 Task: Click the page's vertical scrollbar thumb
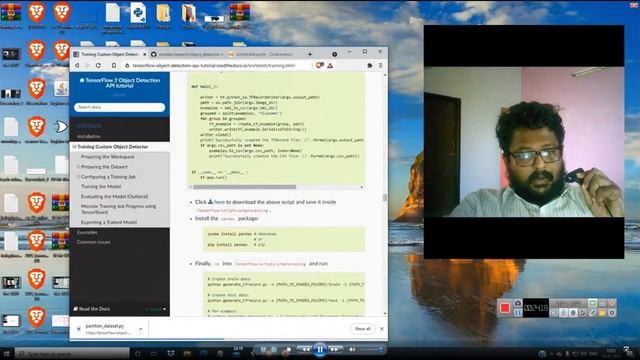tap(384, 198)
